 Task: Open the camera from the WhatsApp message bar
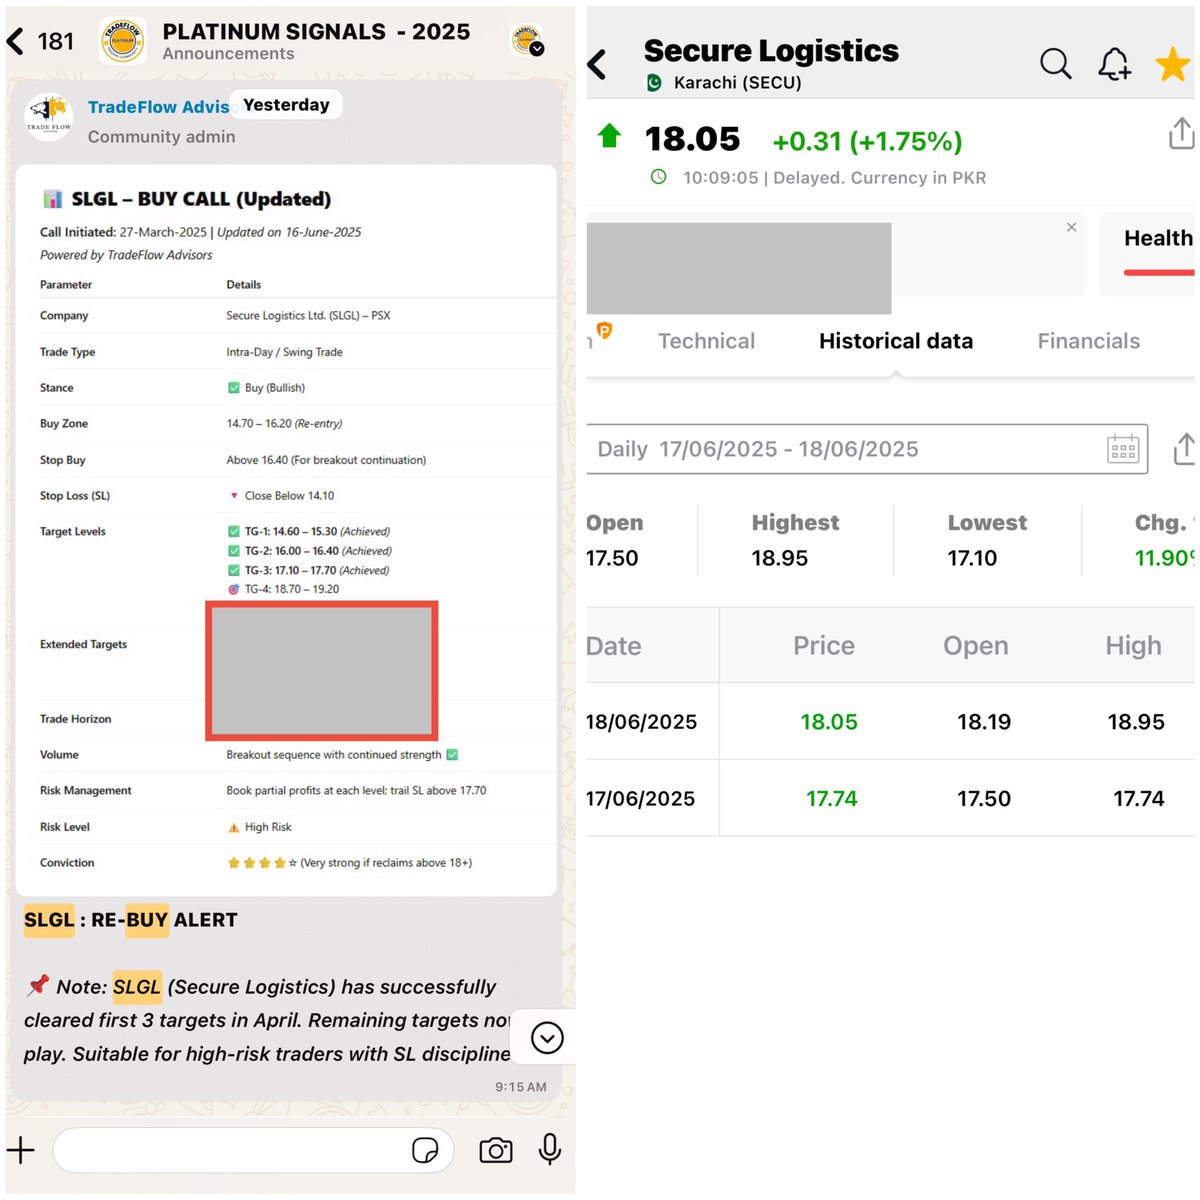496,1150
